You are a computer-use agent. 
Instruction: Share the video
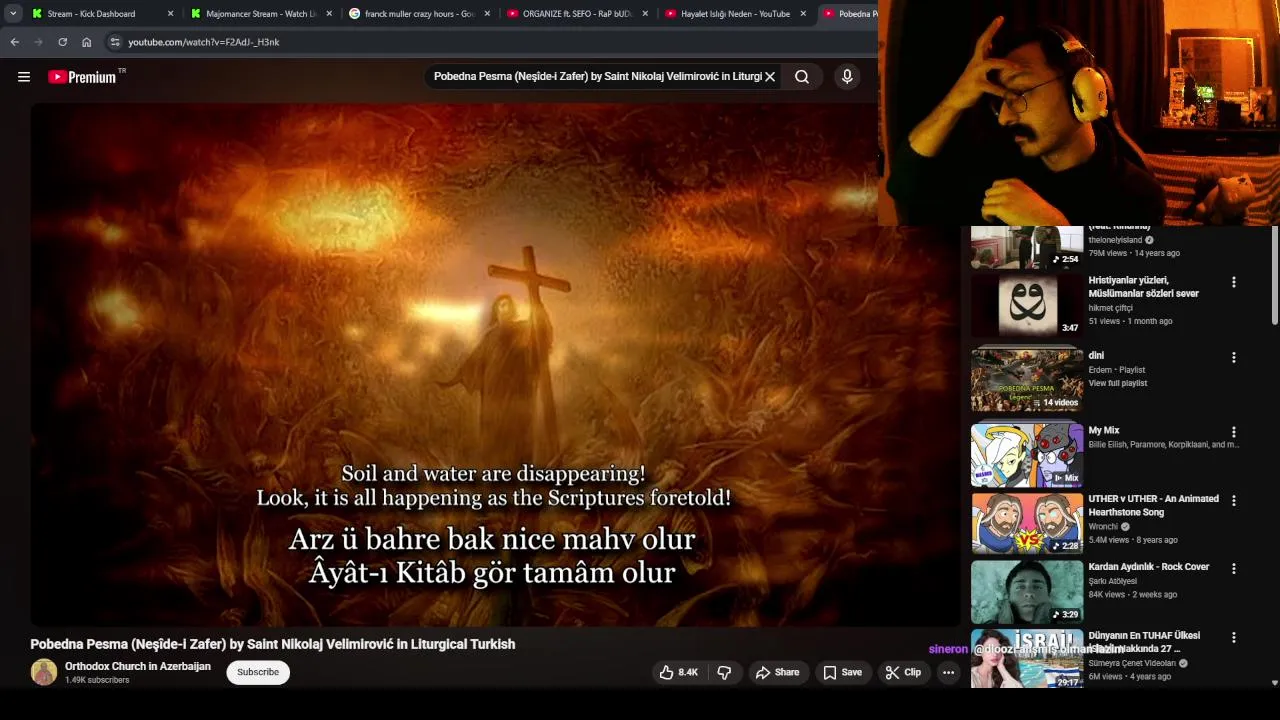[777, 672]
